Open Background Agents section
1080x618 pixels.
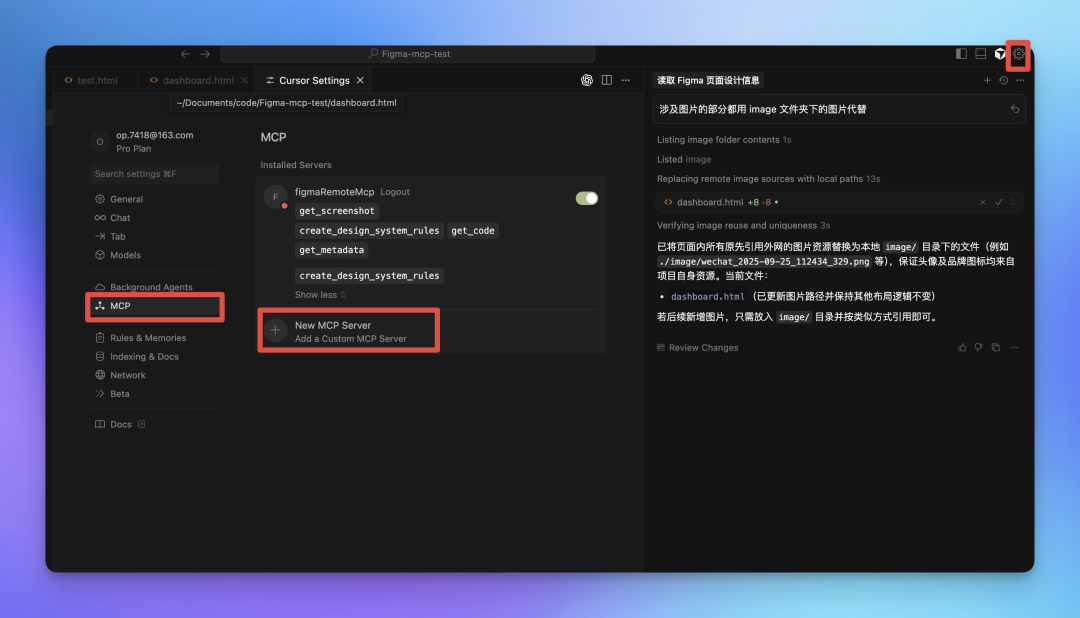(x=153, y=287)
